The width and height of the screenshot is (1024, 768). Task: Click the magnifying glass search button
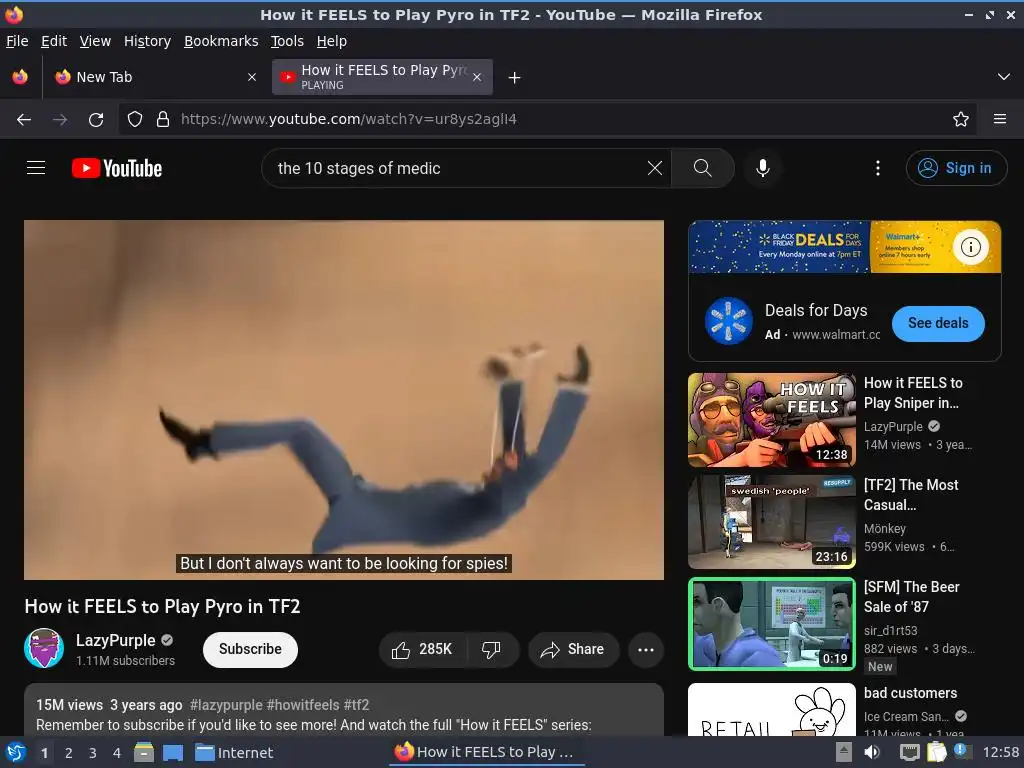click(x=703, y=168)
